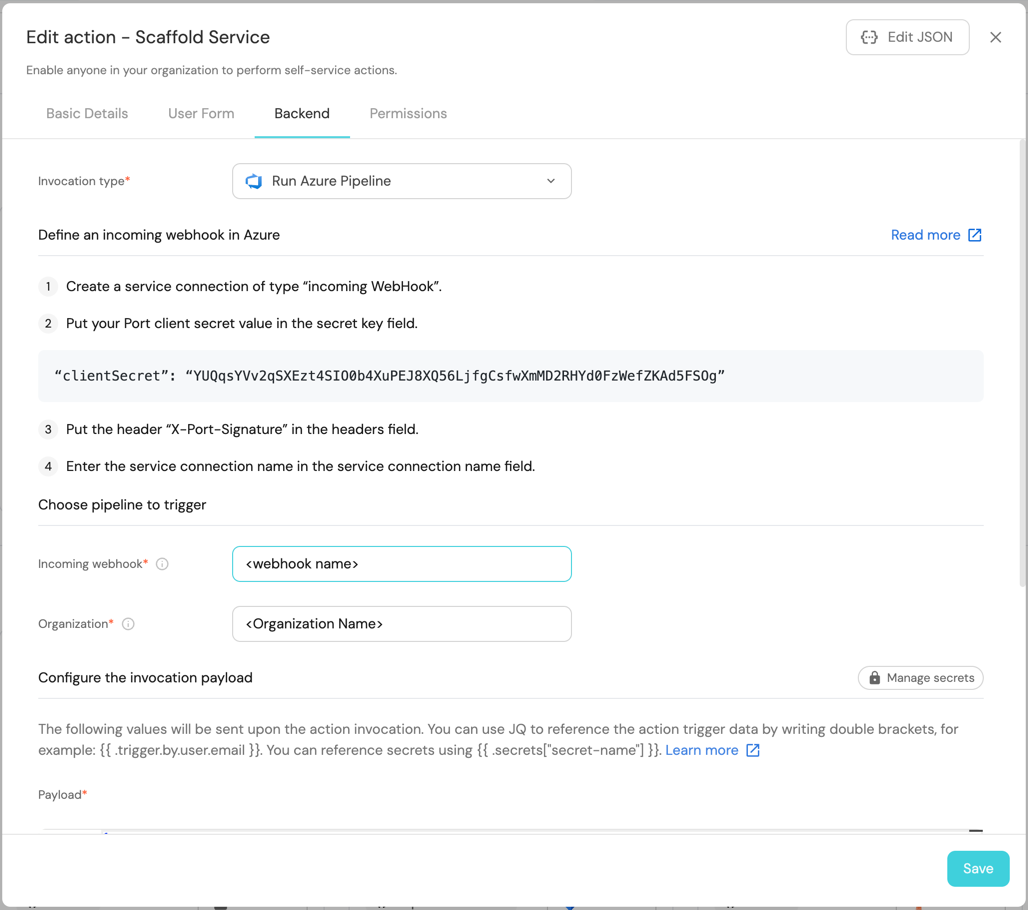This screenshot has width=1028, height=910.
Task: Switch to the User Form tab
Action: 201,114
